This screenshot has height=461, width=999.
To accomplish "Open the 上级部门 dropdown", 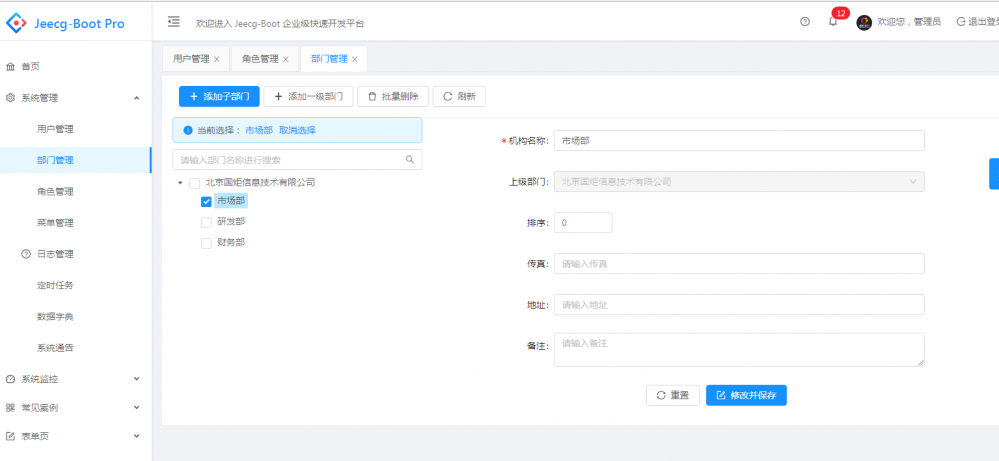I will click(739, 181).
